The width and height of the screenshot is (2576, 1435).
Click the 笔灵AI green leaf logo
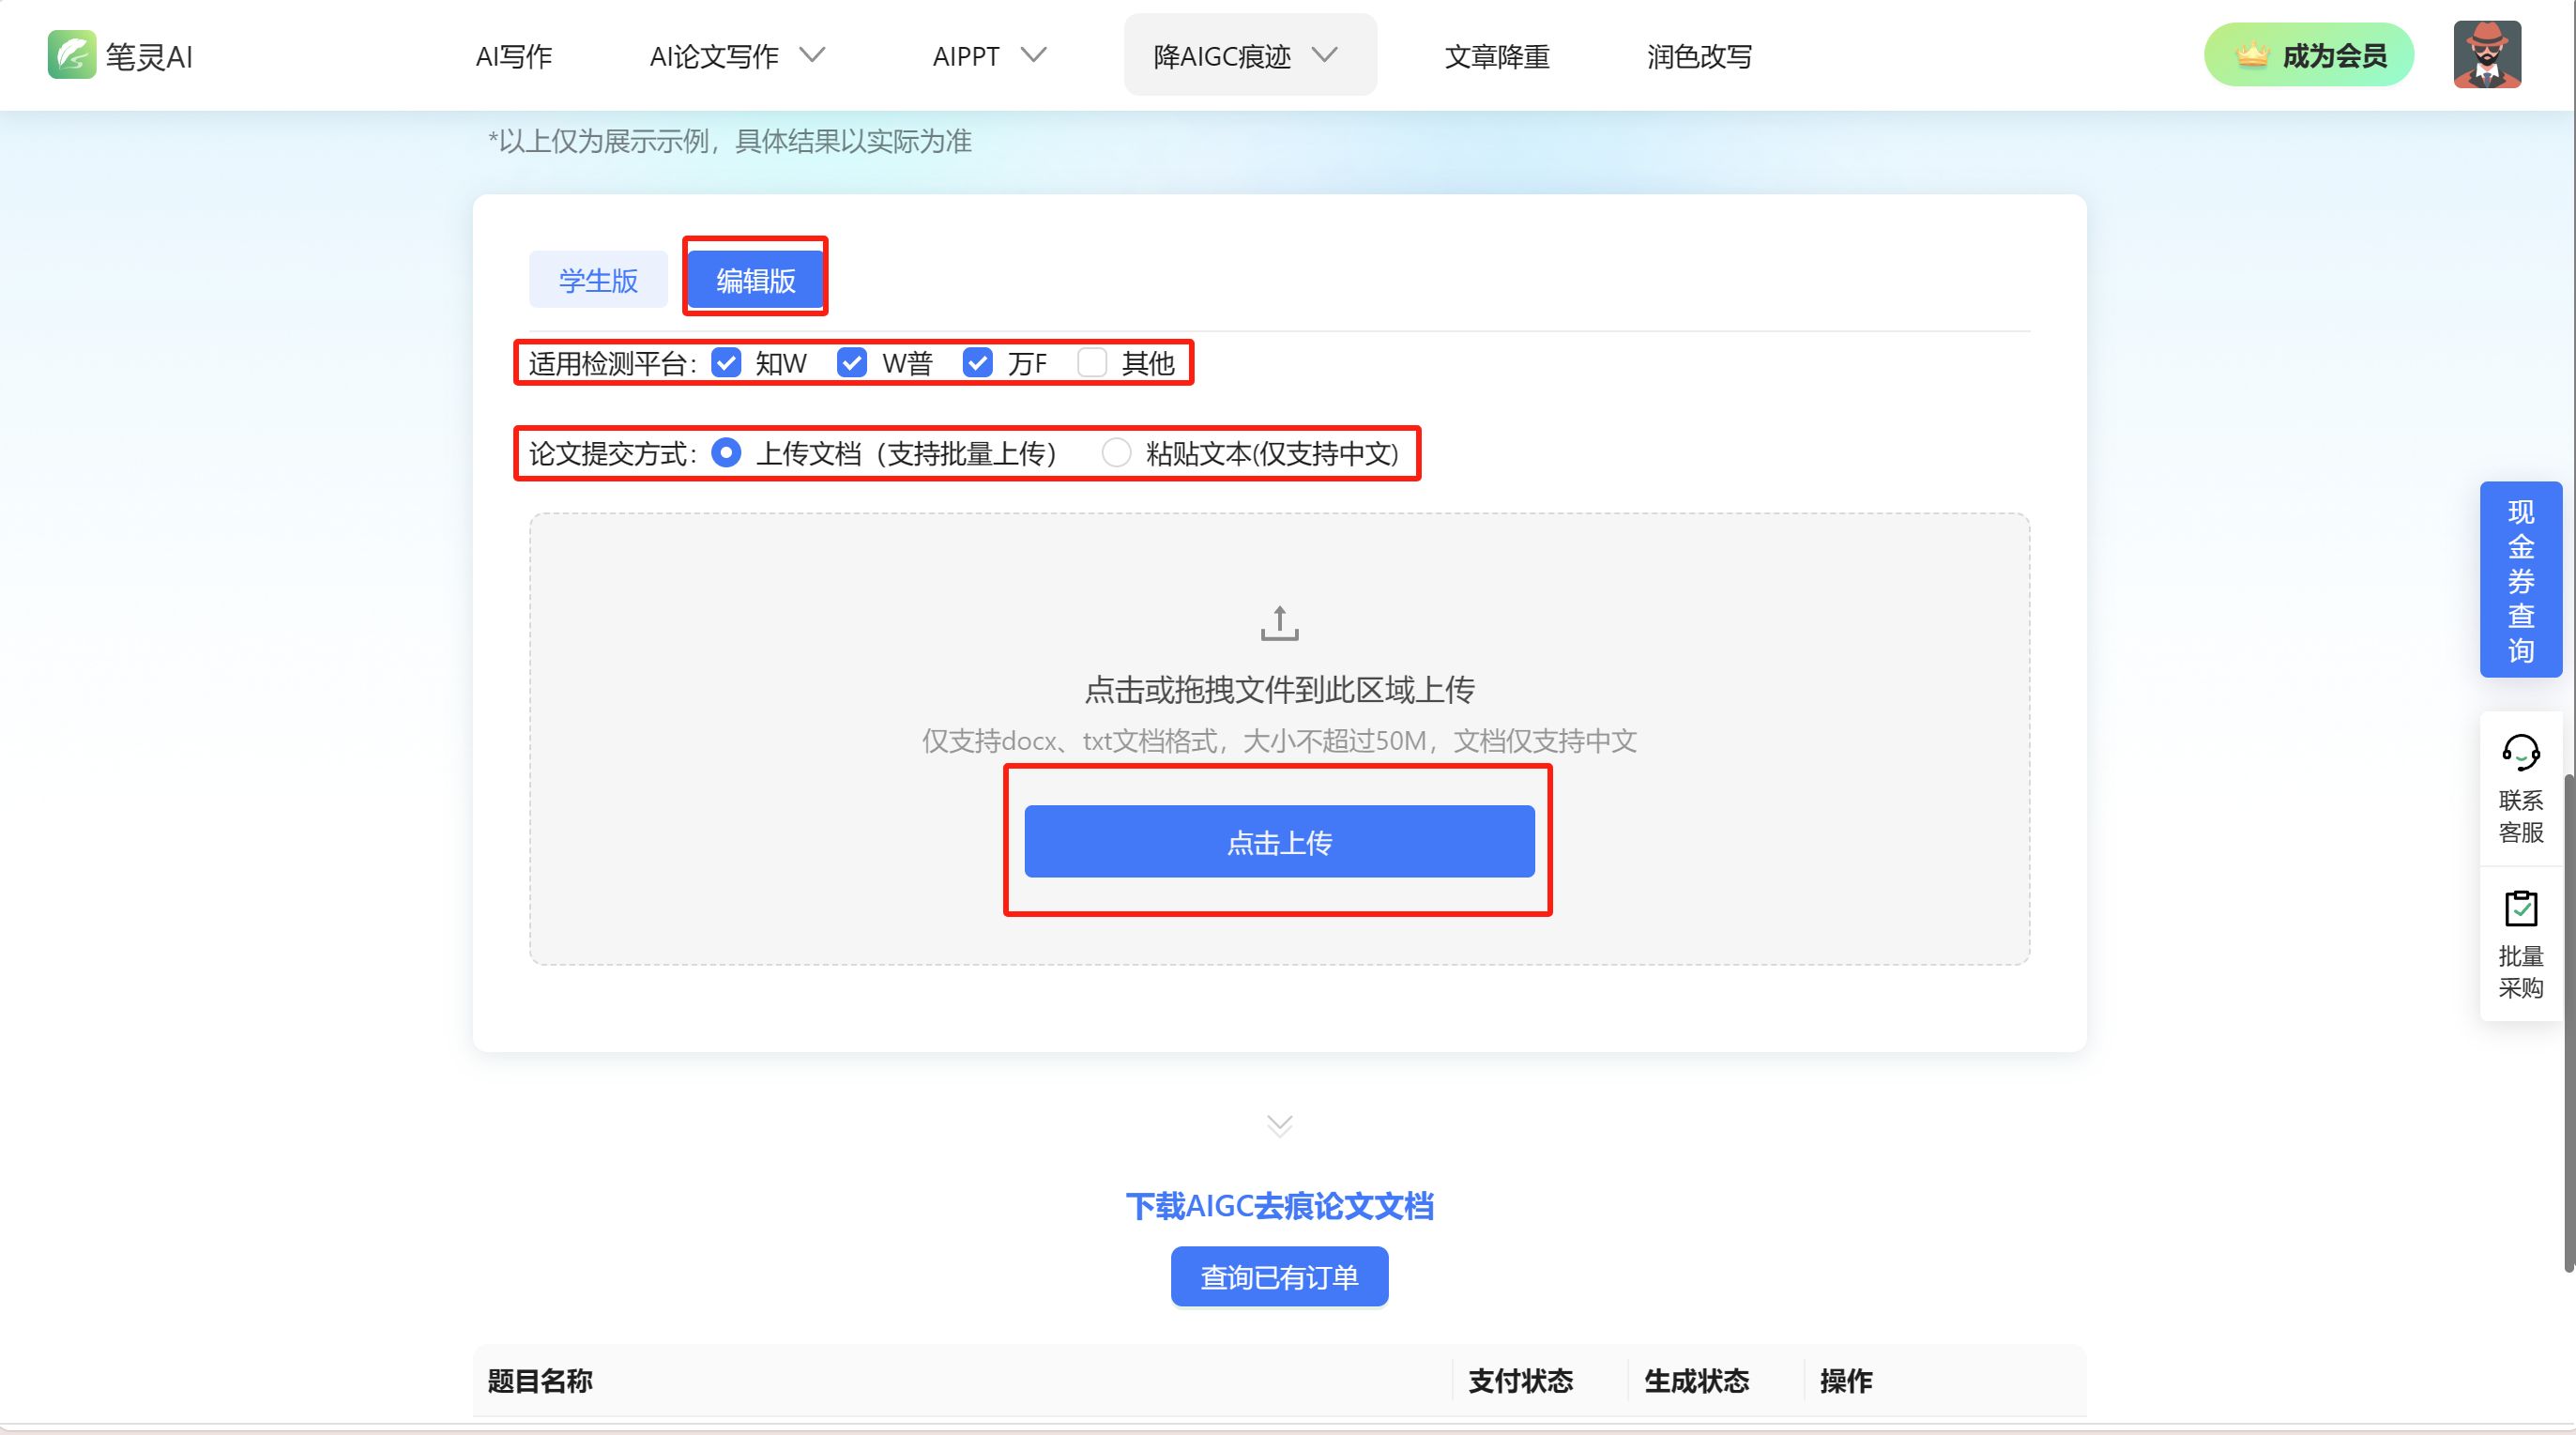coord(72,55)
